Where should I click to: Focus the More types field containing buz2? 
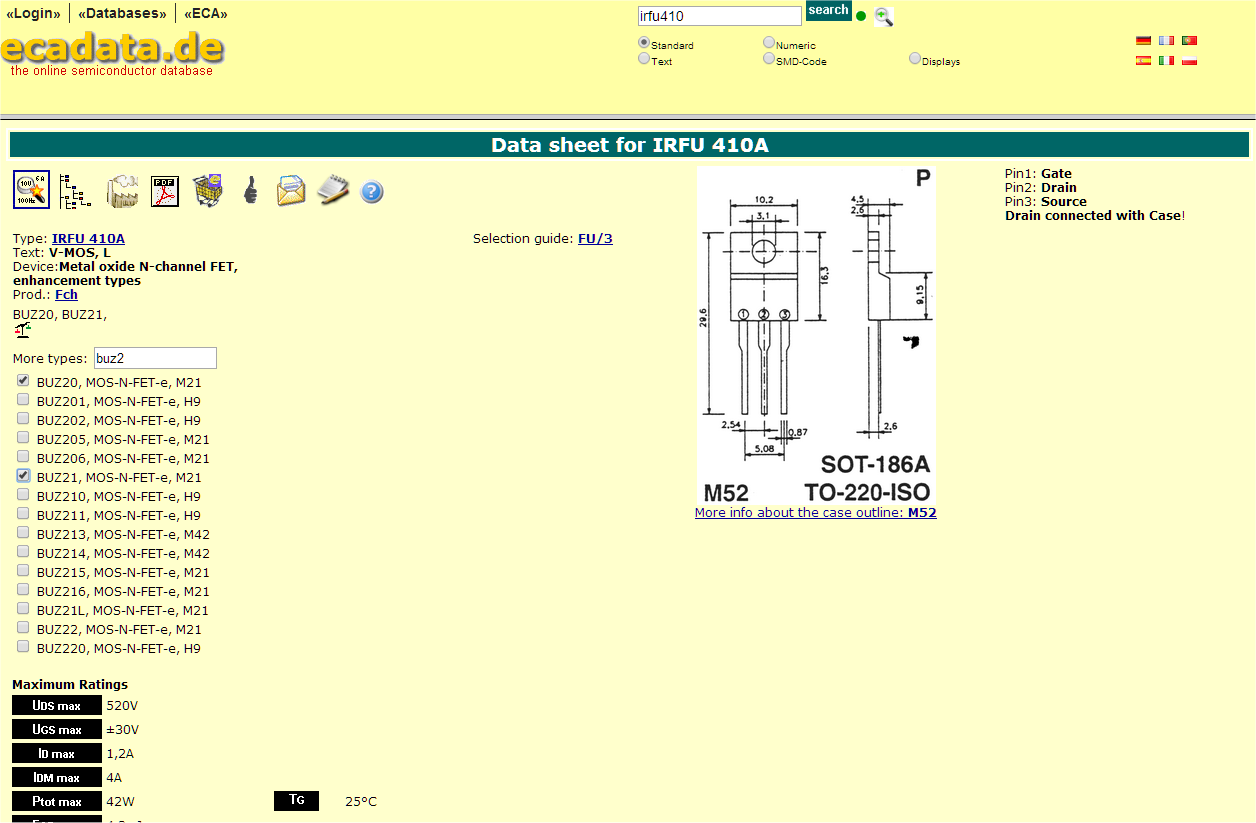coord(155,358)
